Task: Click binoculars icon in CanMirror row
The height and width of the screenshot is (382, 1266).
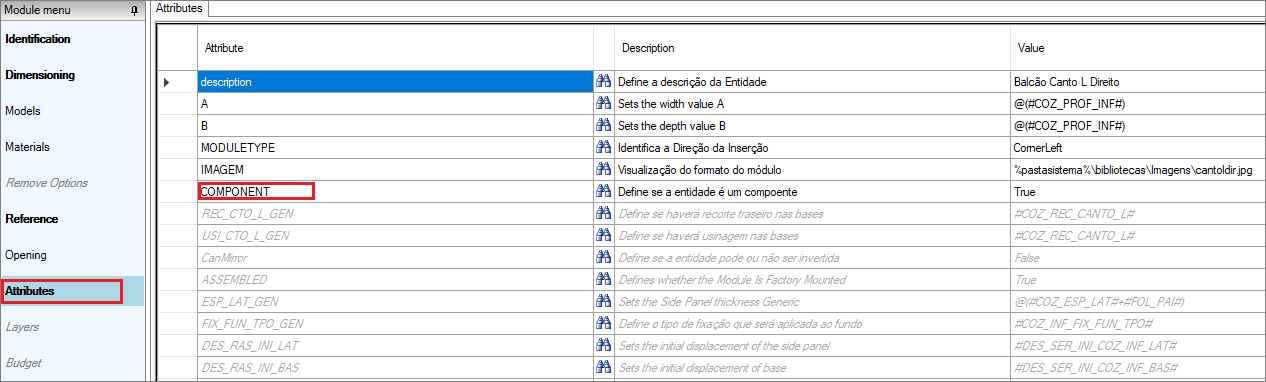Action: [604, 257]
